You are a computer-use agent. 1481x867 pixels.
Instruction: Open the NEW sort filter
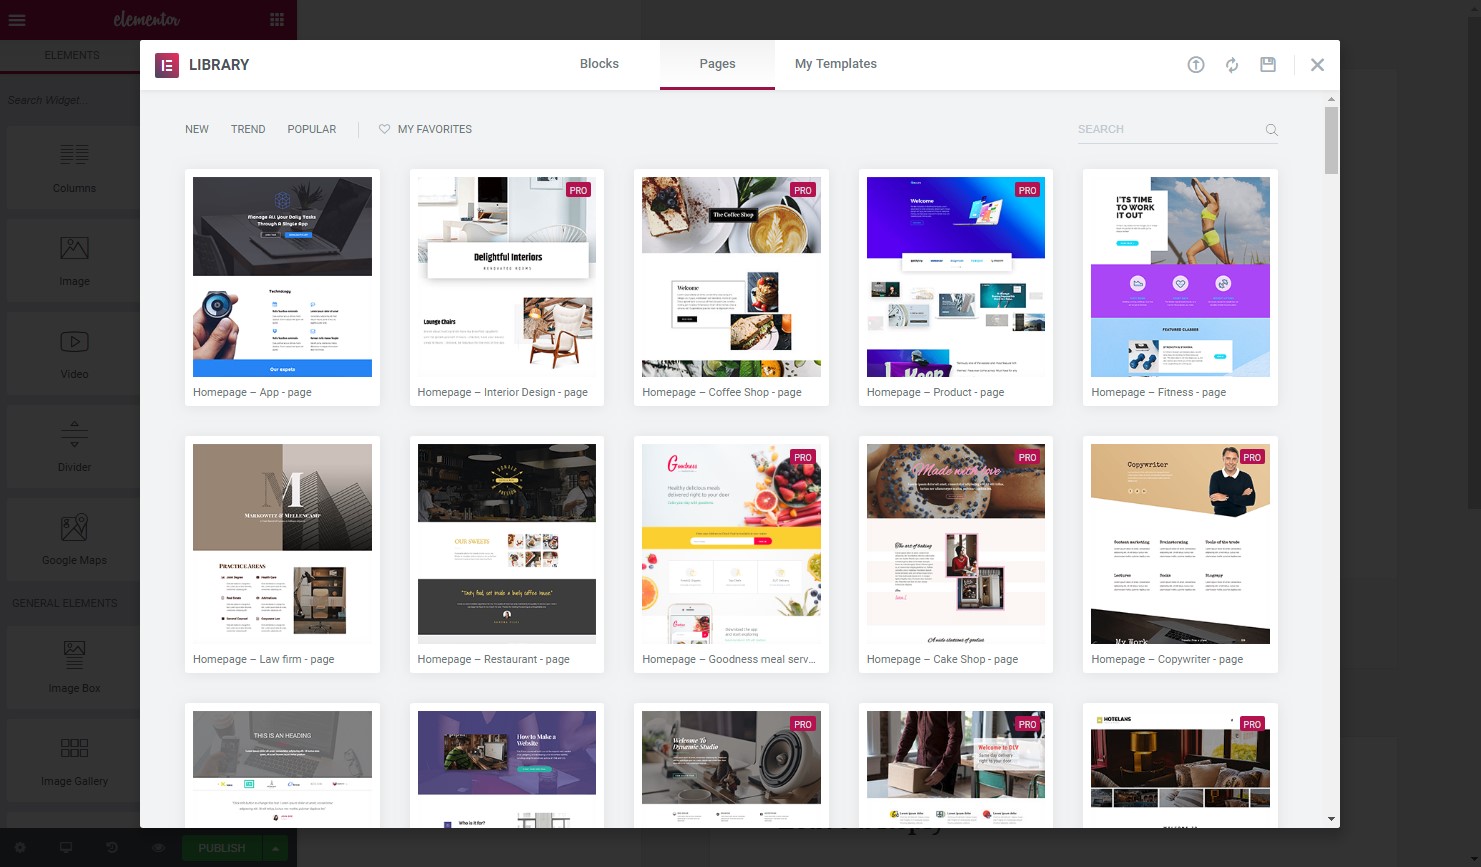(x=197, y=129)
